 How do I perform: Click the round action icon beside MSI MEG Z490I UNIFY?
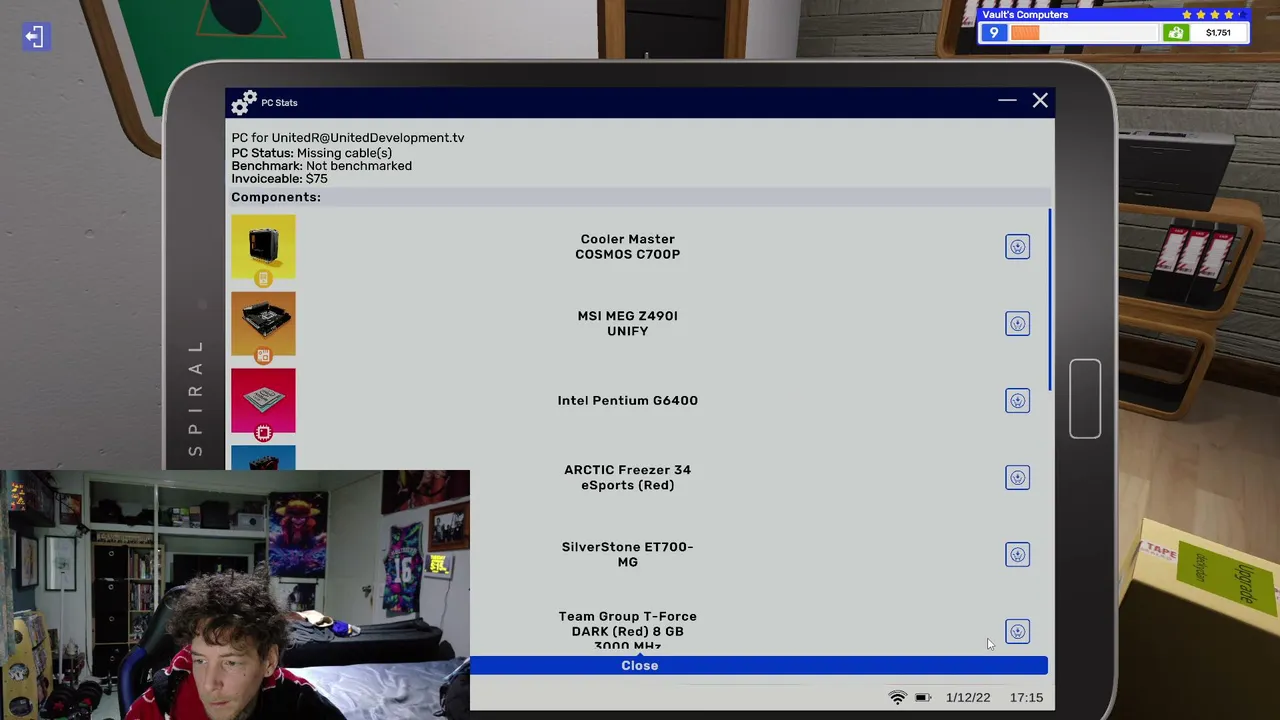1017,324
